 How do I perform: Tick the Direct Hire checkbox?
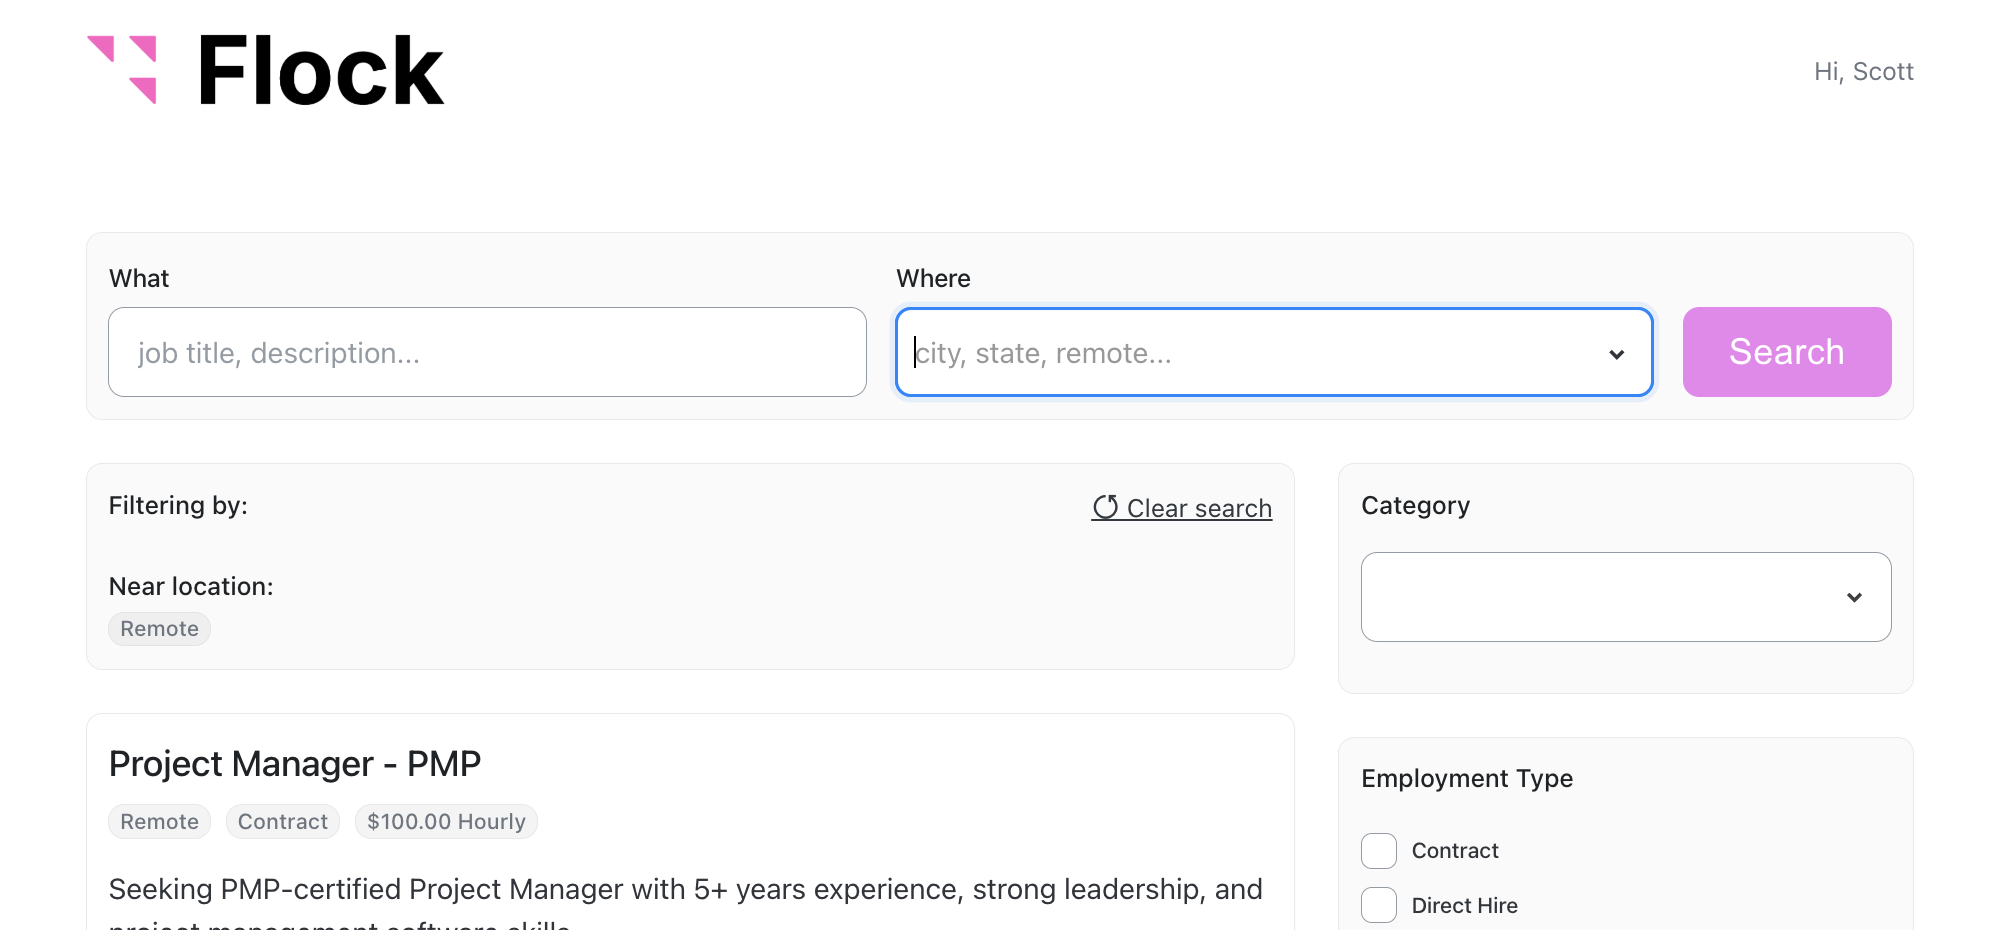1379,905
